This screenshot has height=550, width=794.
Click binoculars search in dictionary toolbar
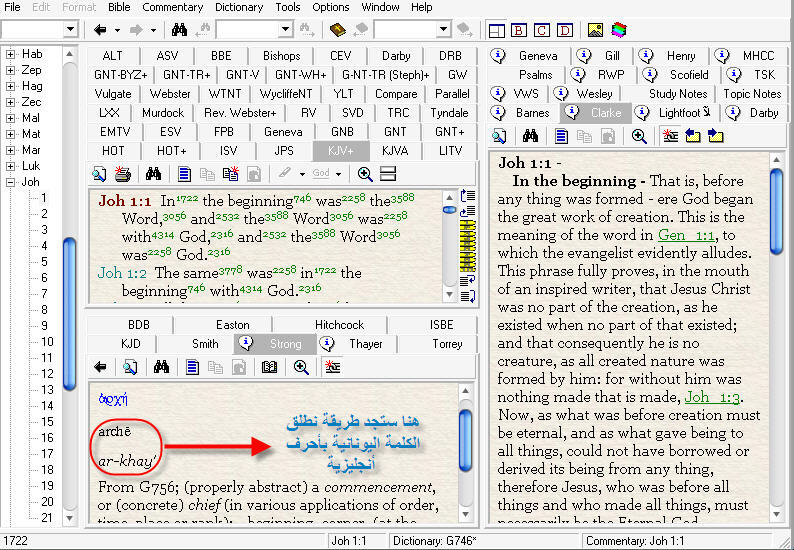(161, 367)
